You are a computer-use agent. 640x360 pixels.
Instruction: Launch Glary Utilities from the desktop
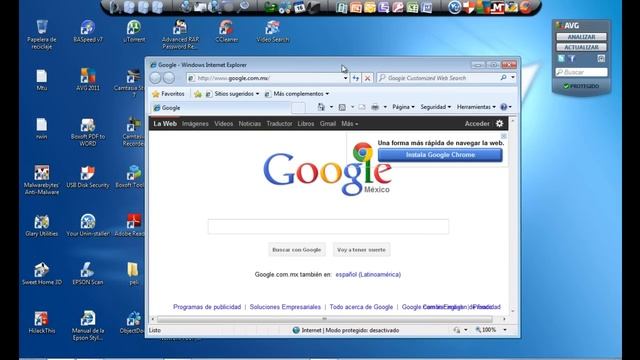pos(42,225)
